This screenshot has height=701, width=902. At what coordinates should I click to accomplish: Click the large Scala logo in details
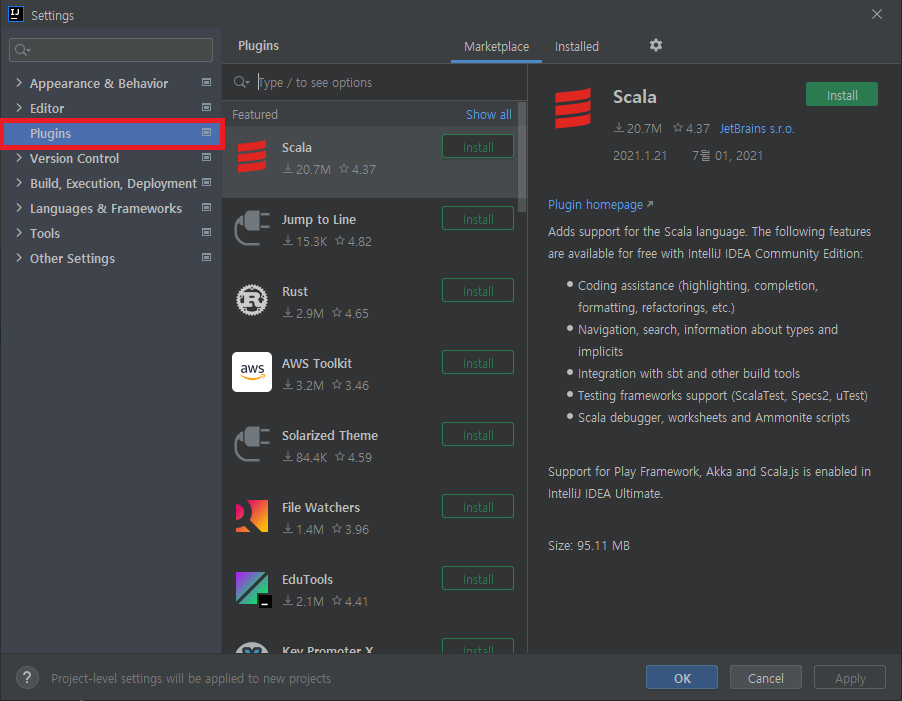point(572,108)
